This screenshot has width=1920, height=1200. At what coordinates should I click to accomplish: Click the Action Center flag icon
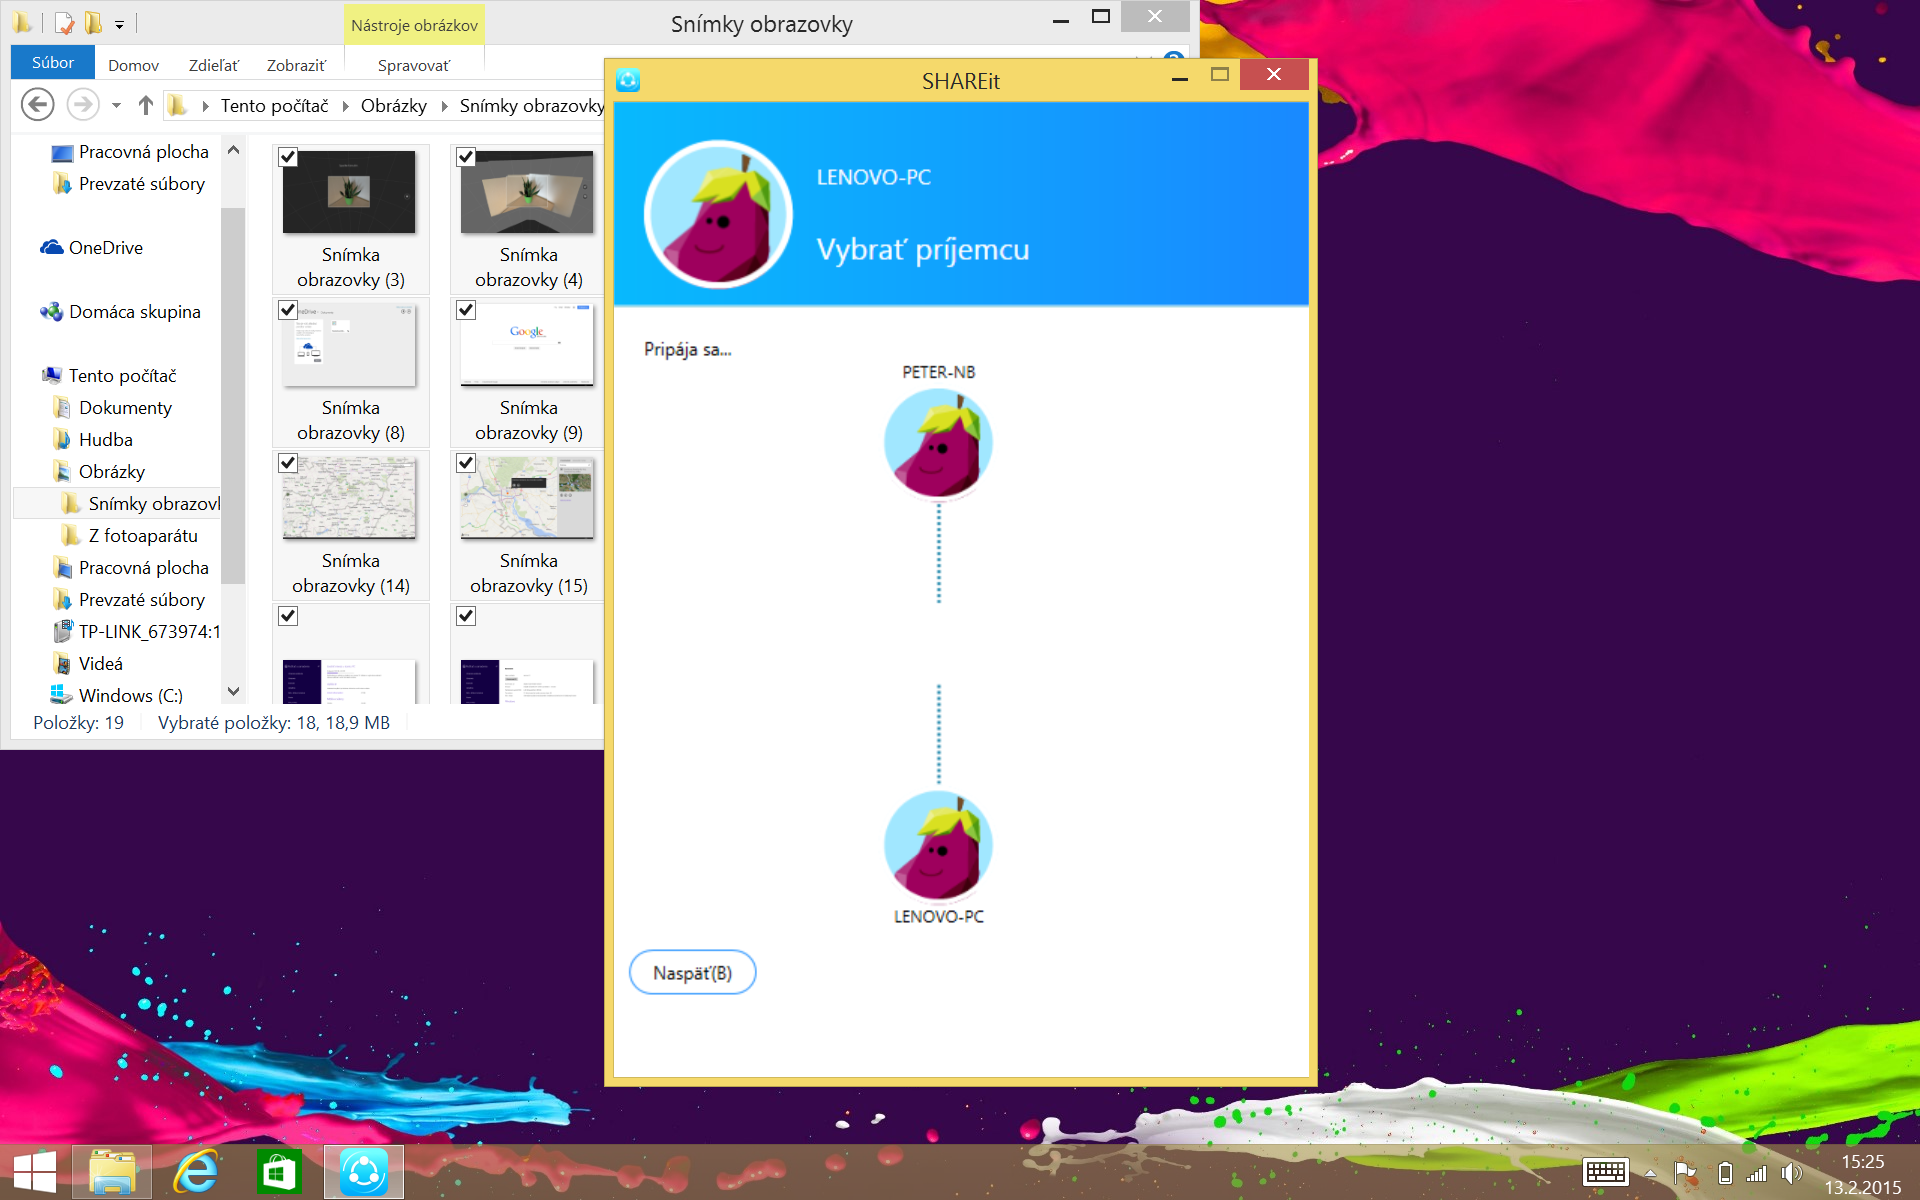coord(1685,1173)
